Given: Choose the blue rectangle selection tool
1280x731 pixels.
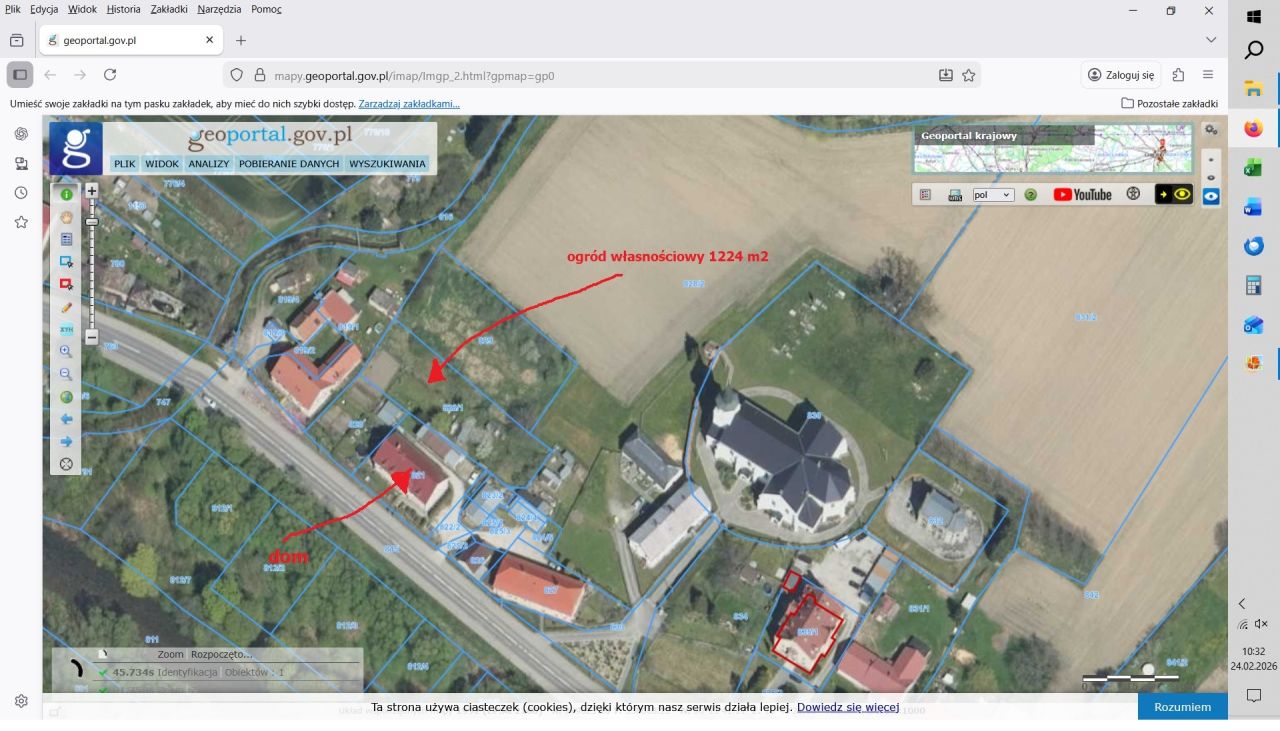Looking at the screenshot, I should click(67, 262).
